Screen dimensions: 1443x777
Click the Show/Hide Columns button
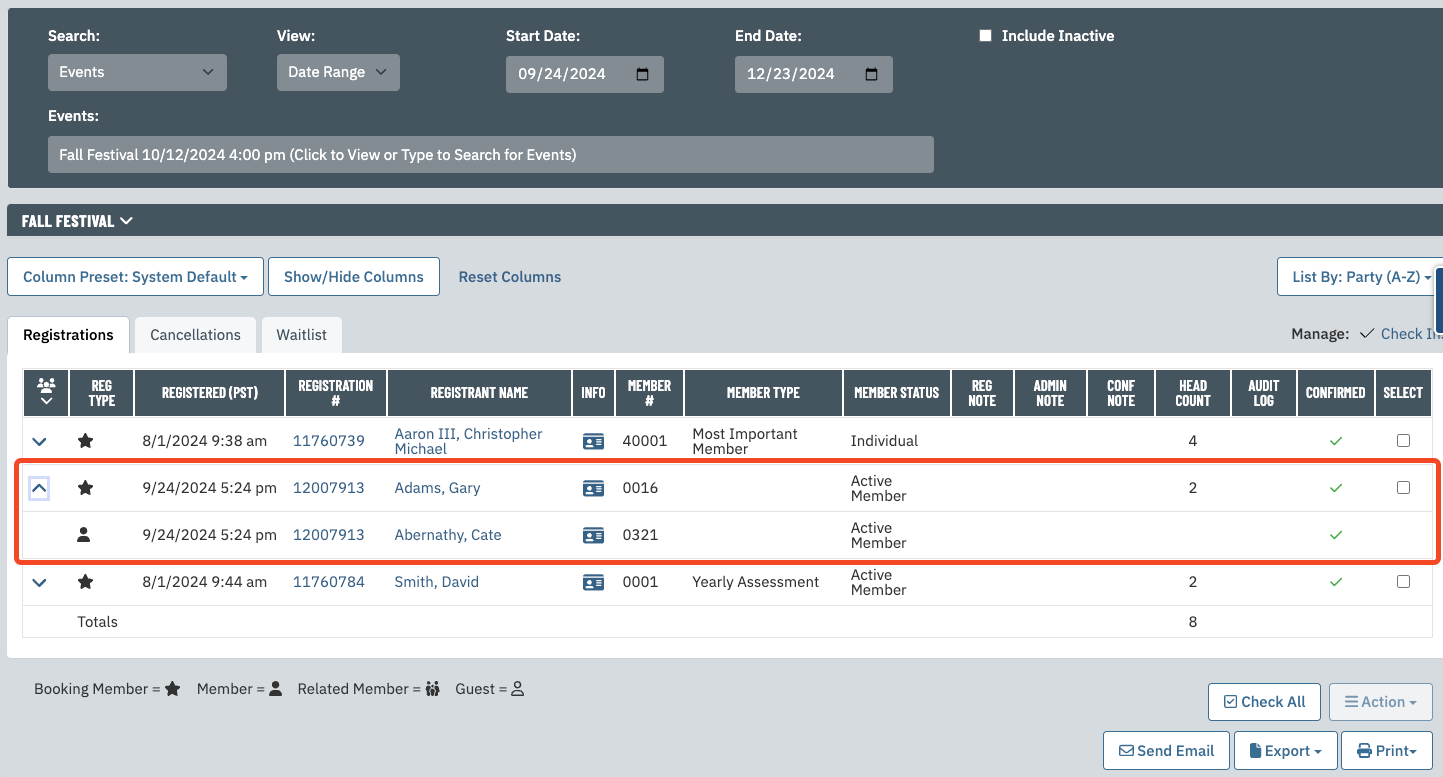(x=354, y=277)
